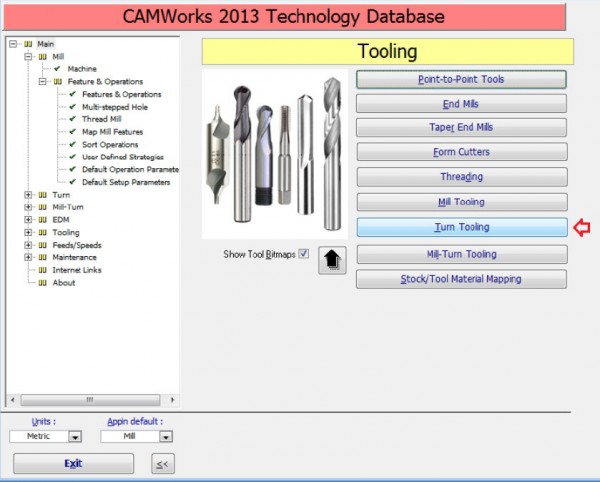Open Taper End Mills

point(461,127)
